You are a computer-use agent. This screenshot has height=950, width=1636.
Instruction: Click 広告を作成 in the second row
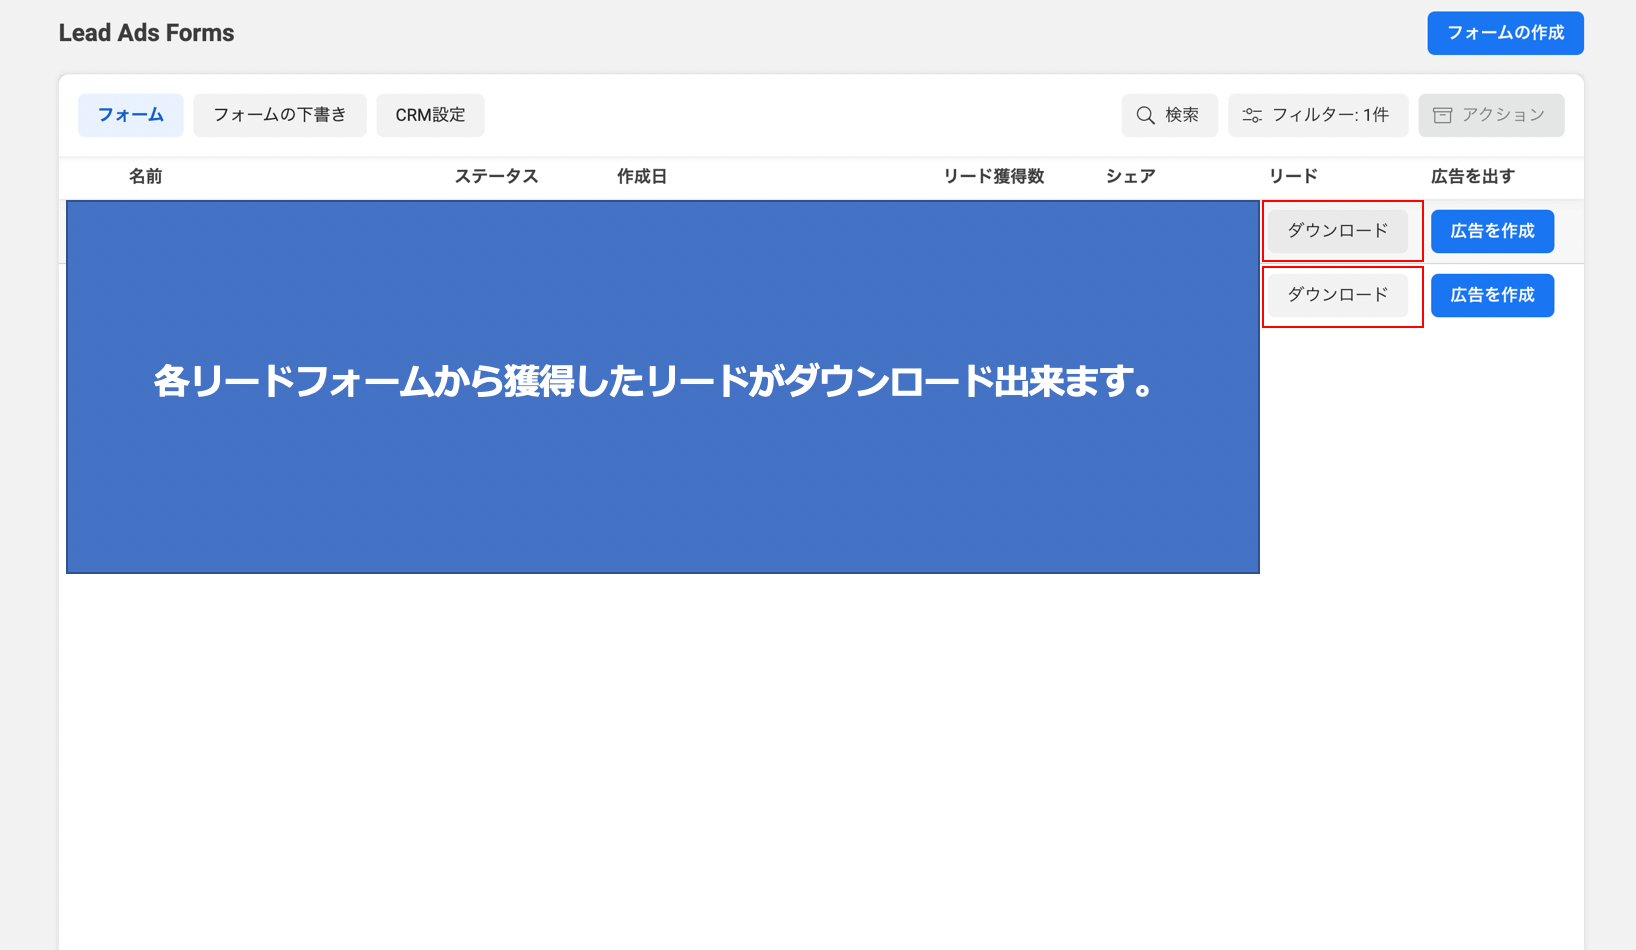point(1492,295)
